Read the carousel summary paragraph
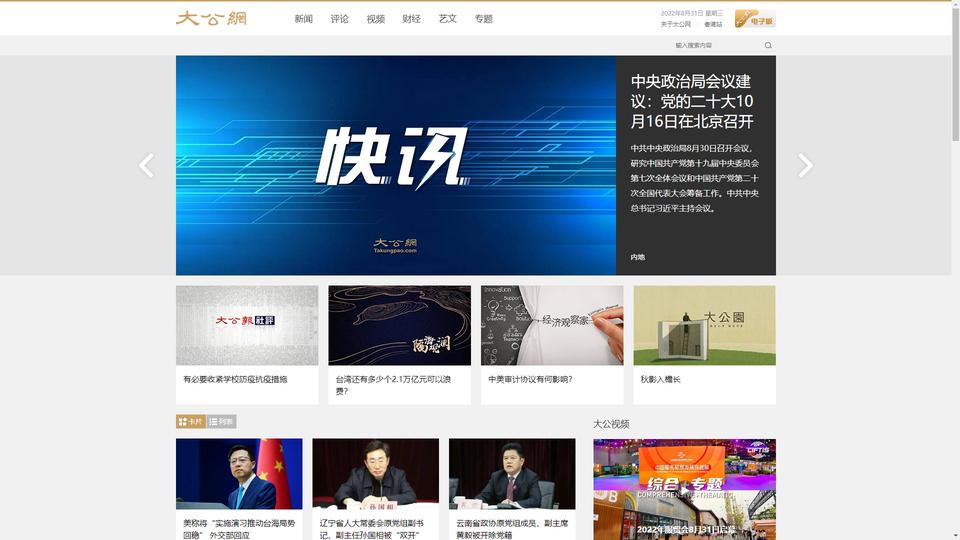 click(x=695, y=178)
